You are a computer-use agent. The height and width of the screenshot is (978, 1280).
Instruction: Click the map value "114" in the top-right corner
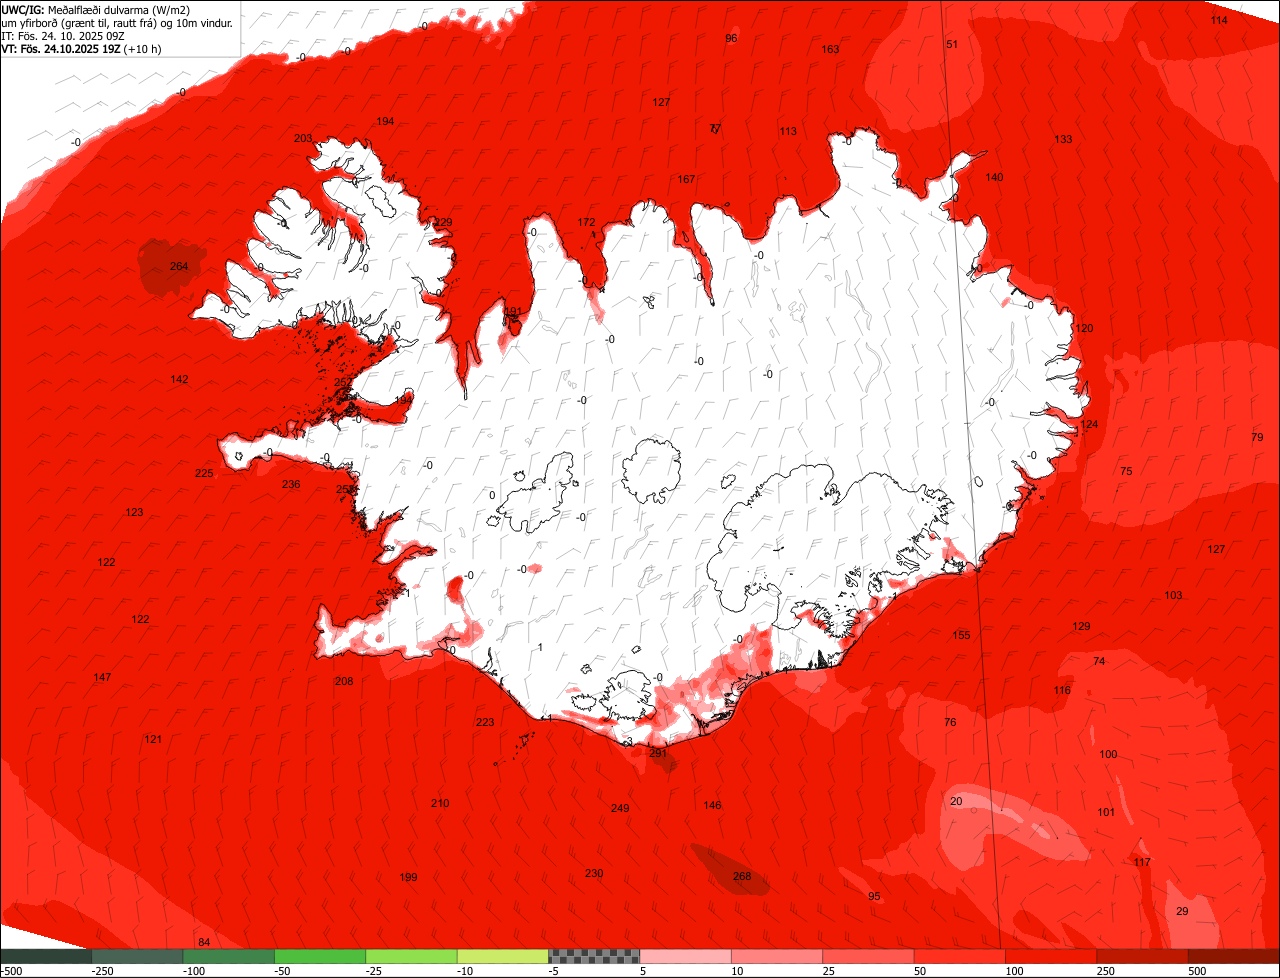coord(1219,21)
